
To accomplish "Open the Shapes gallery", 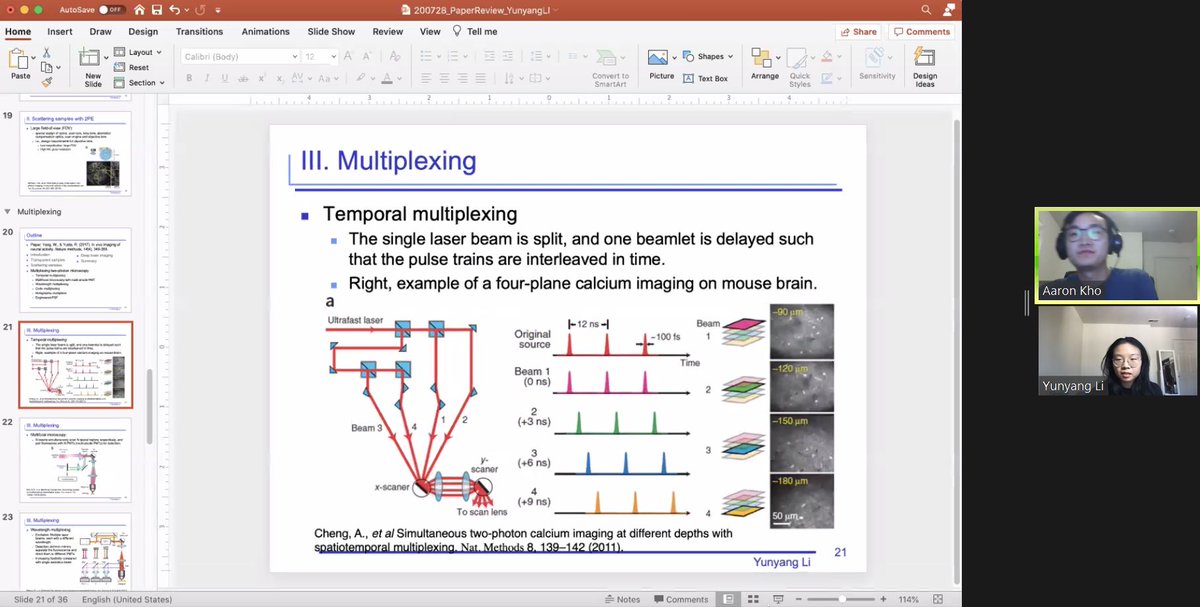I will [x=710, y=57].
